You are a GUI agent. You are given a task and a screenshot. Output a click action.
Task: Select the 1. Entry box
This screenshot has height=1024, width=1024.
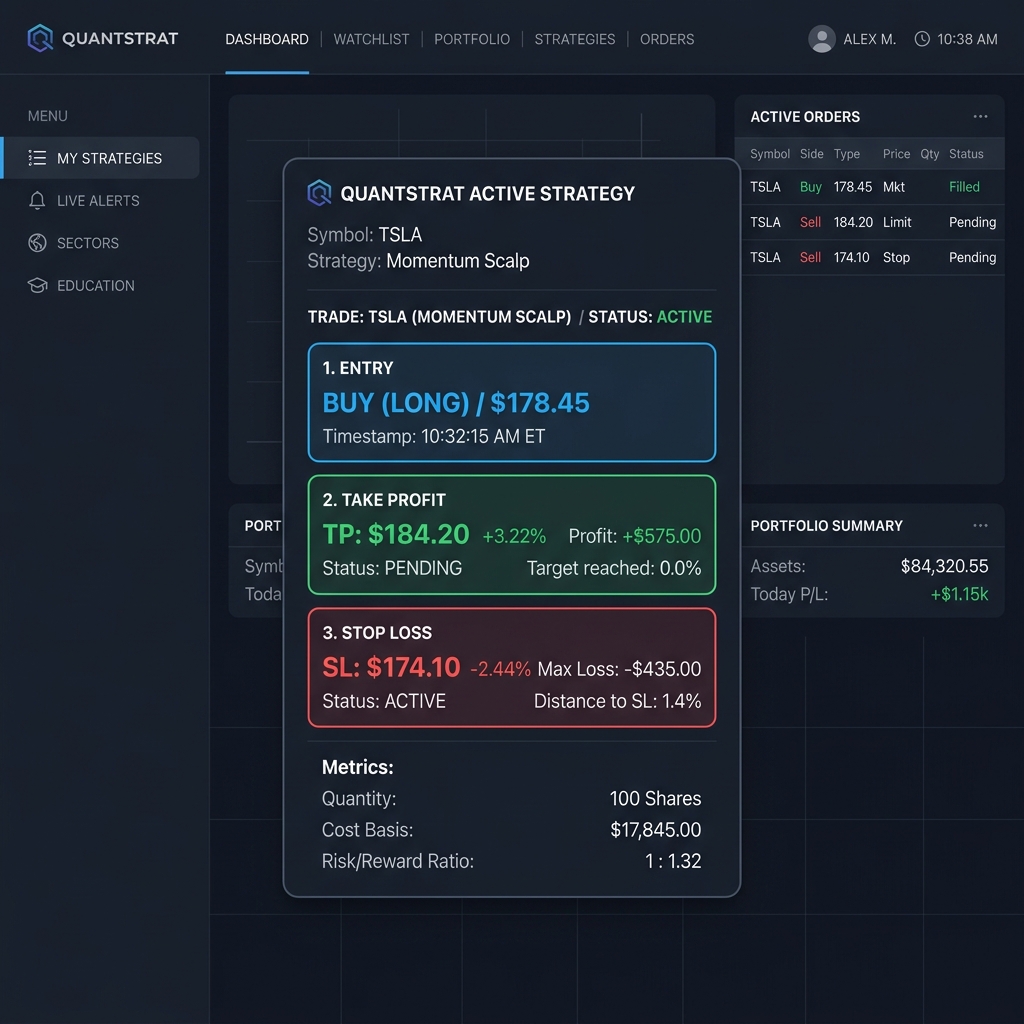pyautogui.click(x=511, y=402)
